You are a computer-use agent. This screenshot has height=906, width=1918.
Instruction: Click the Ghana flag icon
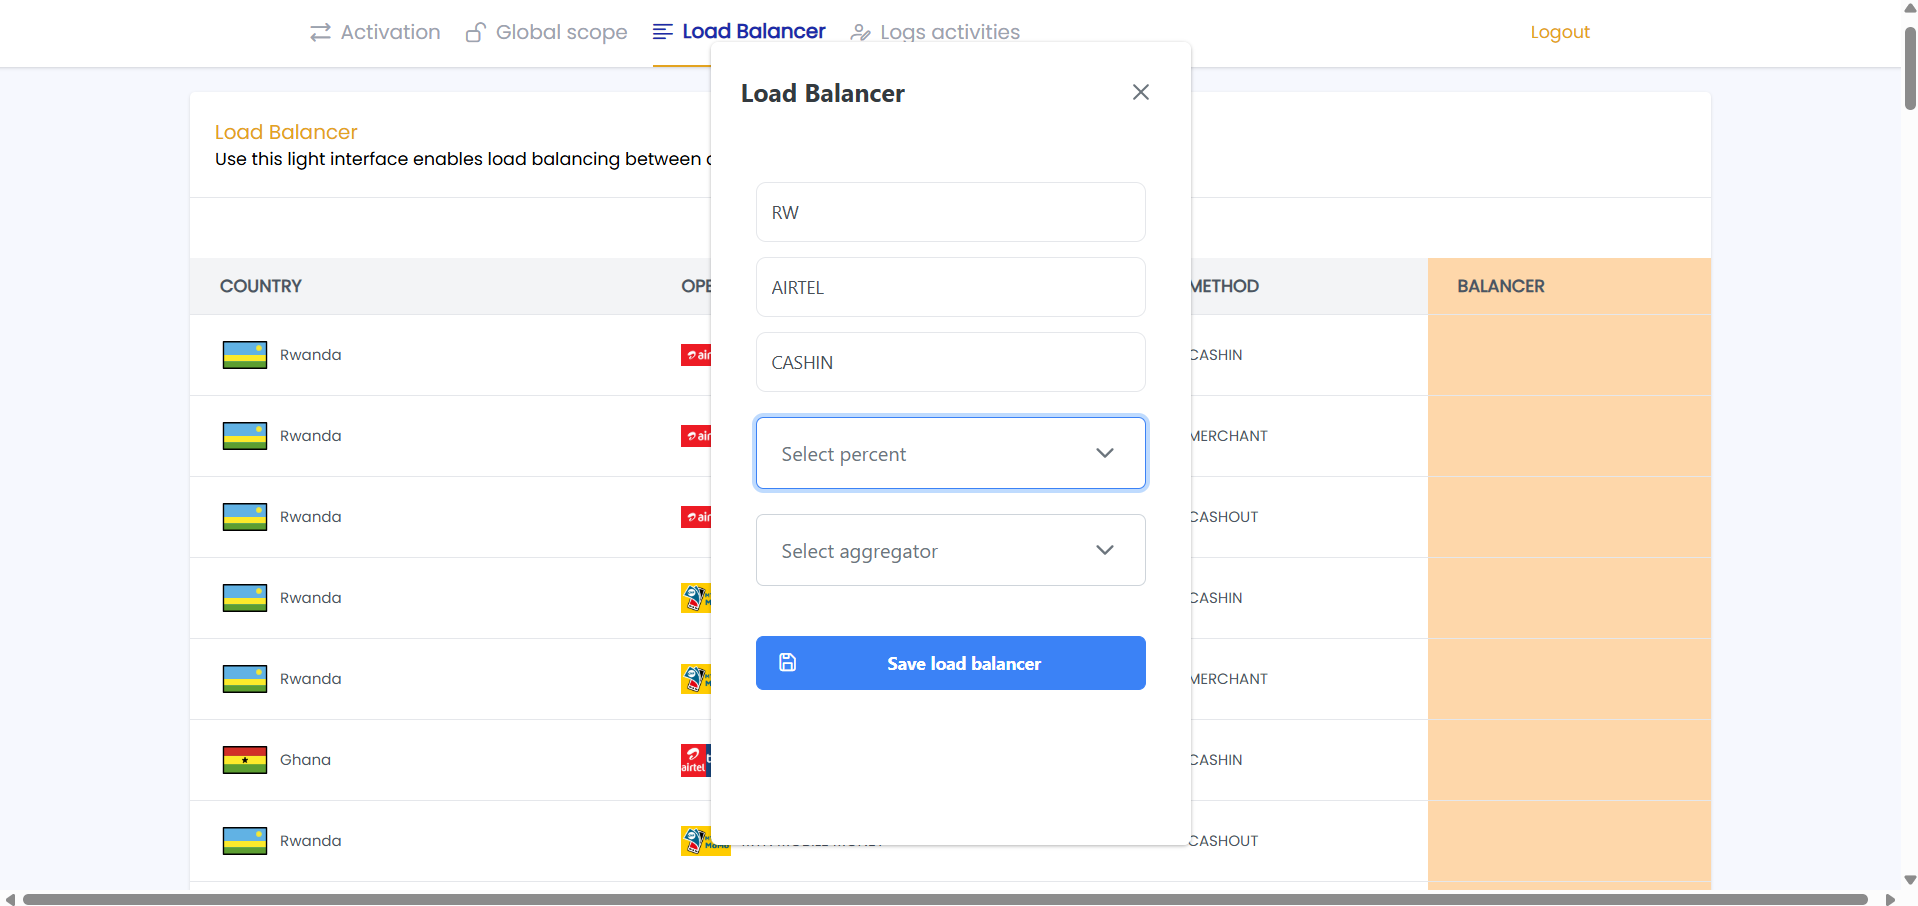(244, 760)
